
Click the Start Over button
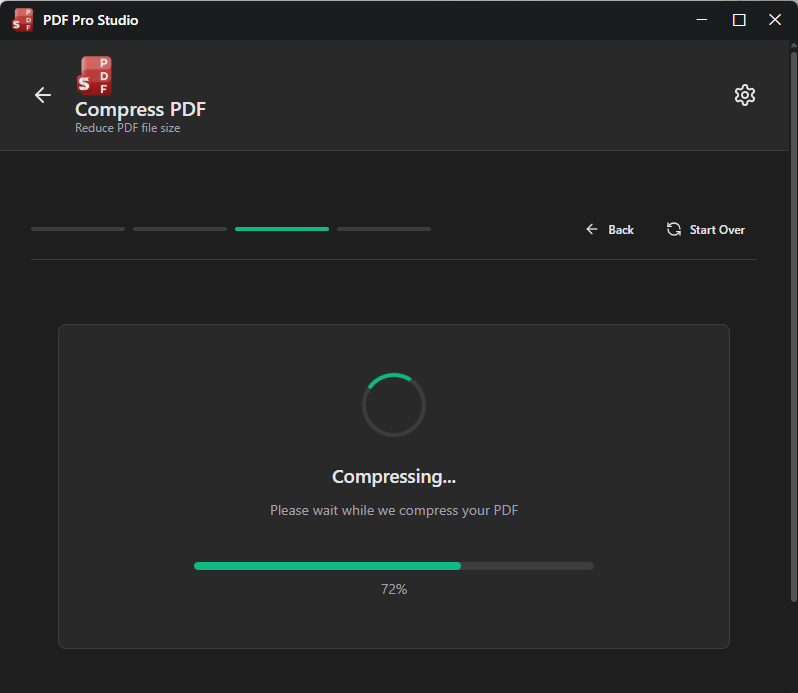(x=705, y=229)
